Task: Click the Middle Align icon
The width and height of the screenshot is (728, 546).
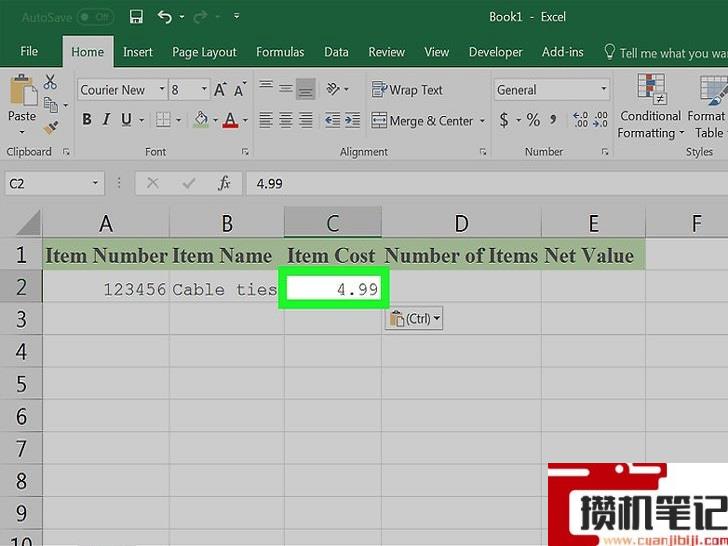Action: click(286, 88)
